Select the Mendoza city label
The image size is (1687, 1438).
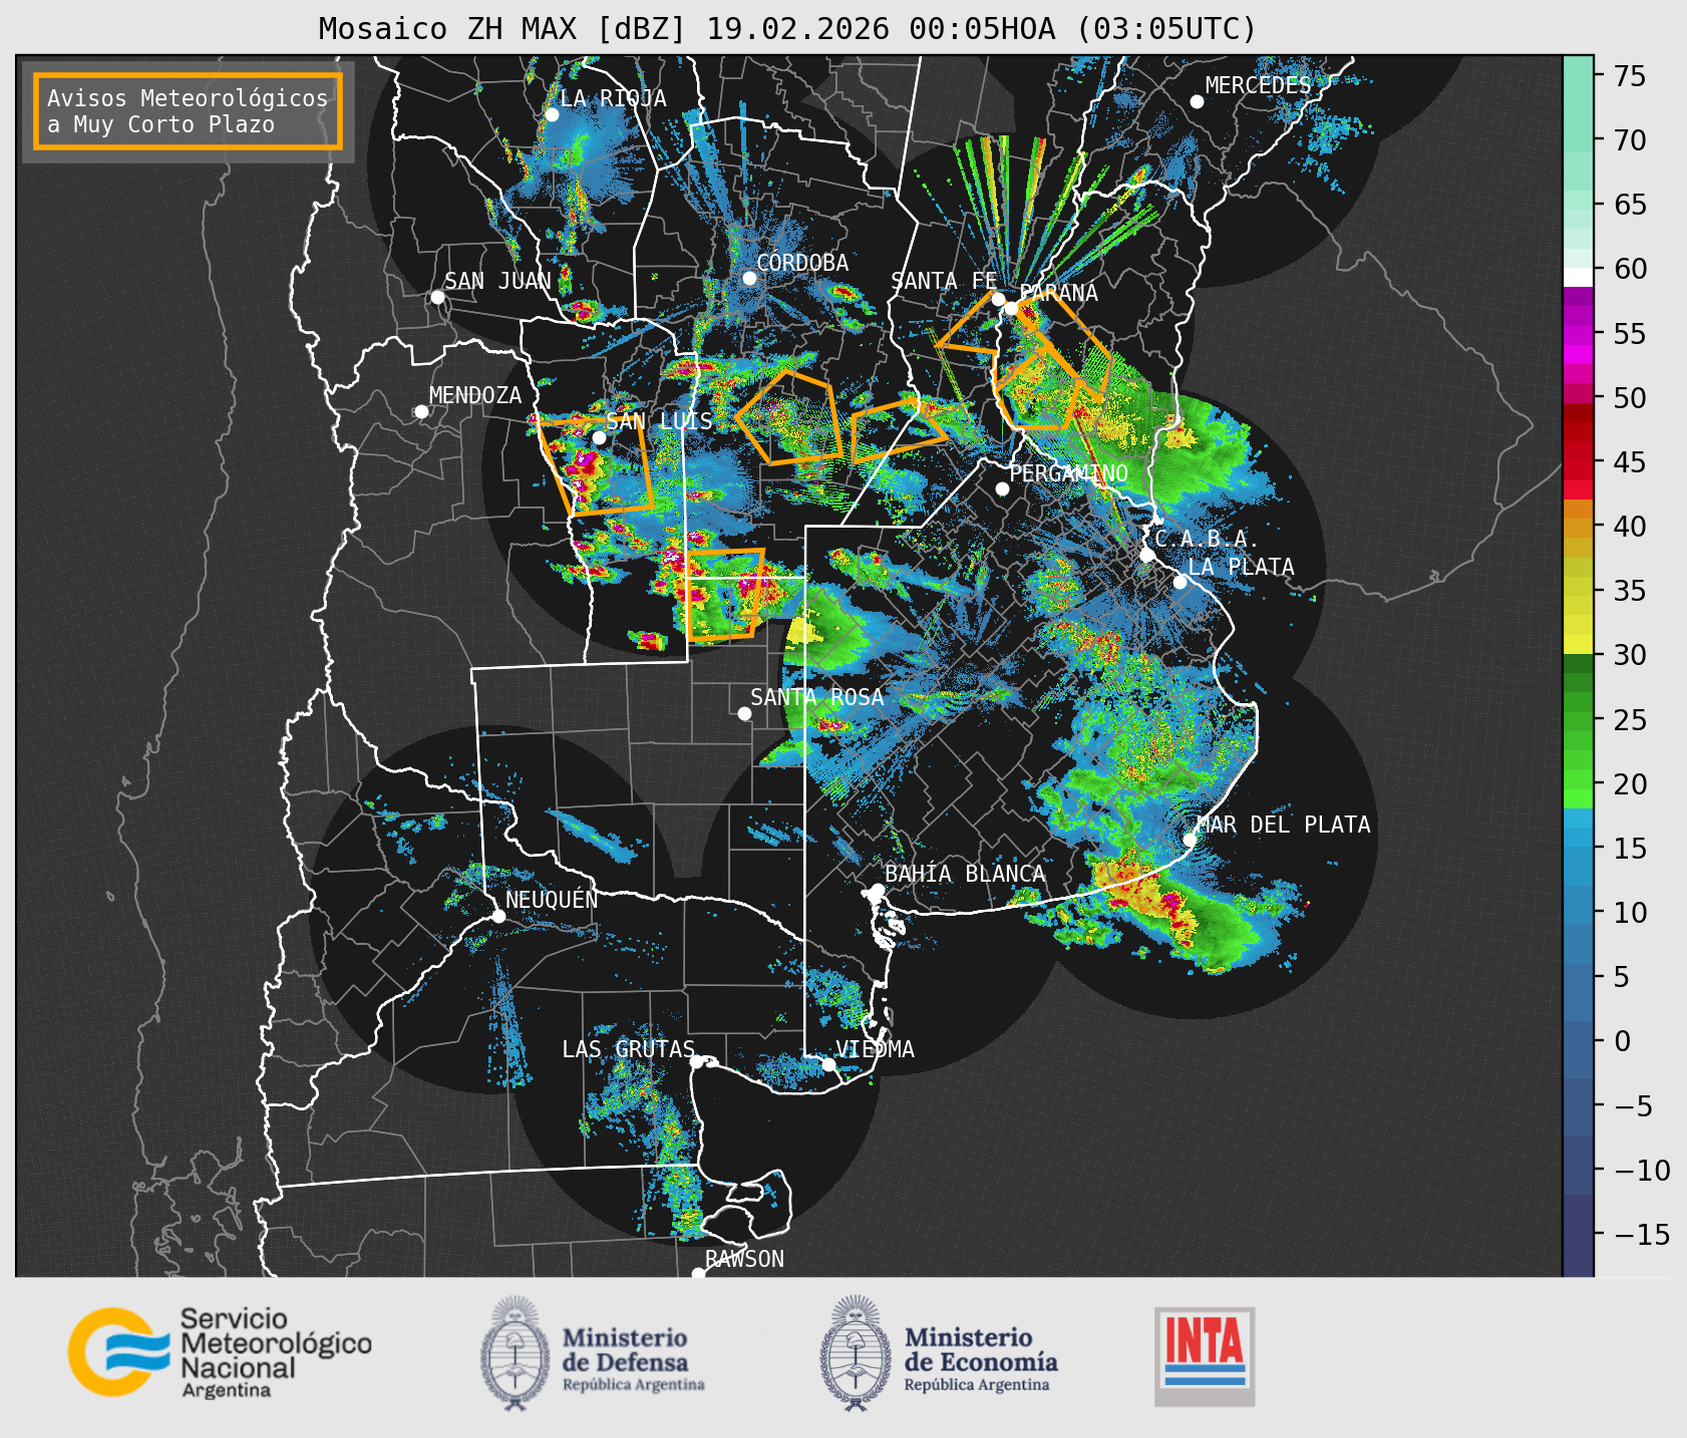pyautogui.click(x=475, y=395)
